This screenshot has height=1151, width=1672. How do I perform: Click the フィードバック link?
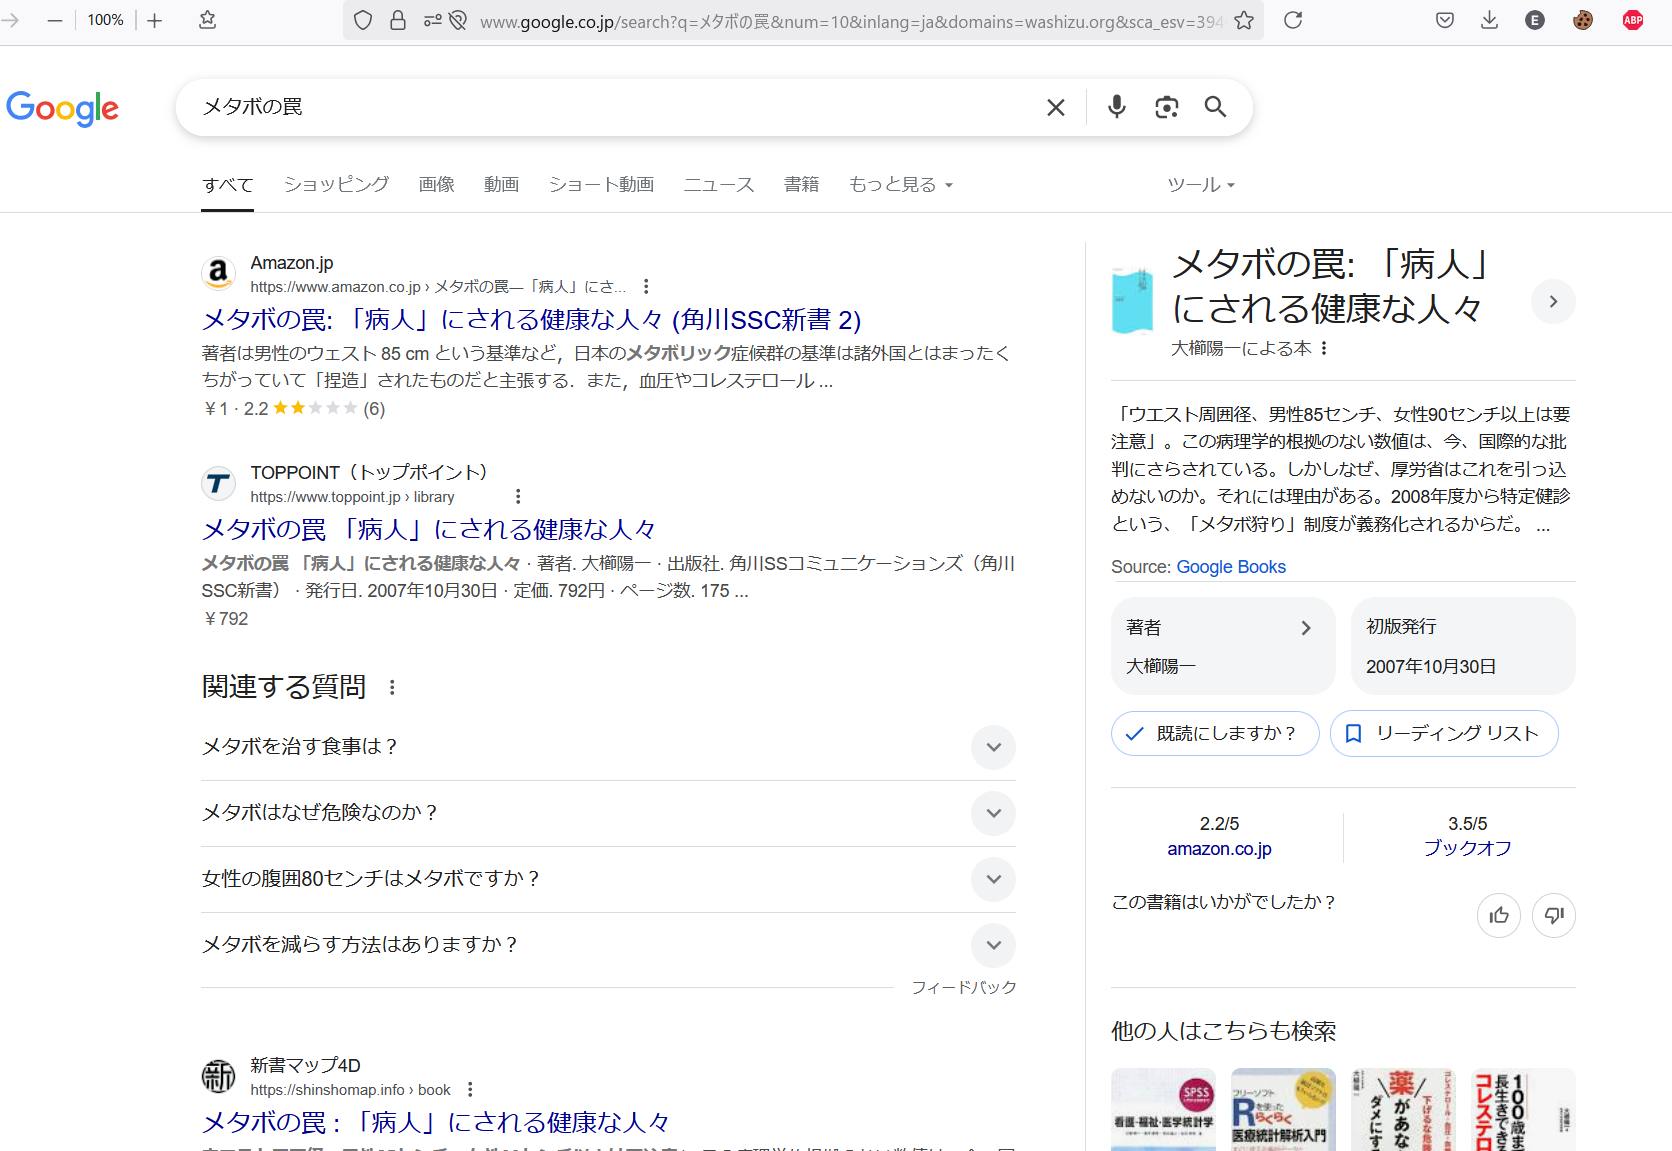tap(963, 988)
